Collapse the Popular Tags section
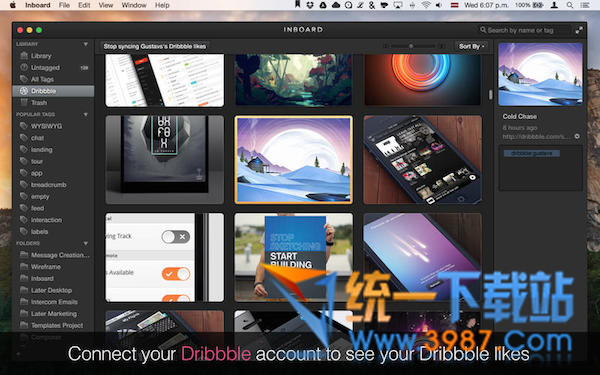The width and height of the screenshot is (600, 375). 86,114
